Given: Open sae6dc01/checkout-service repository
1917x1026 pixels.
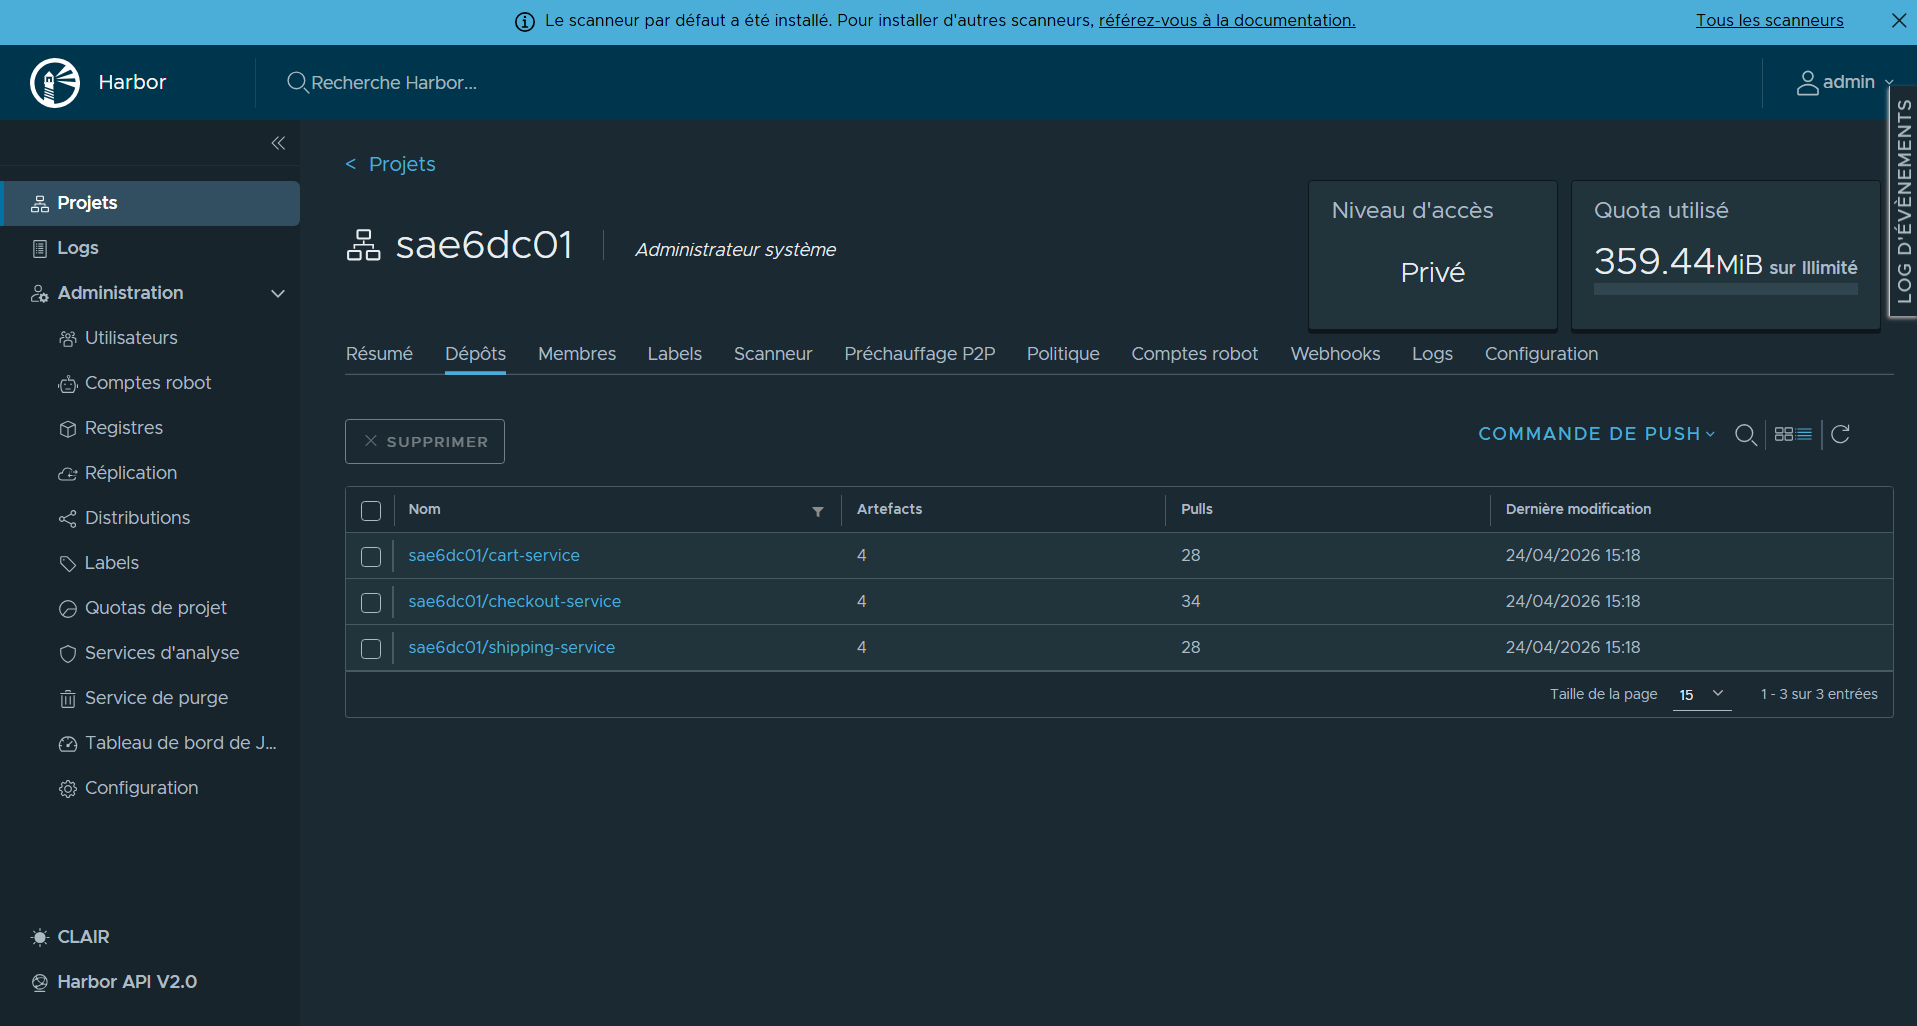Looking at the screenshot, I should tap(514, 601).
